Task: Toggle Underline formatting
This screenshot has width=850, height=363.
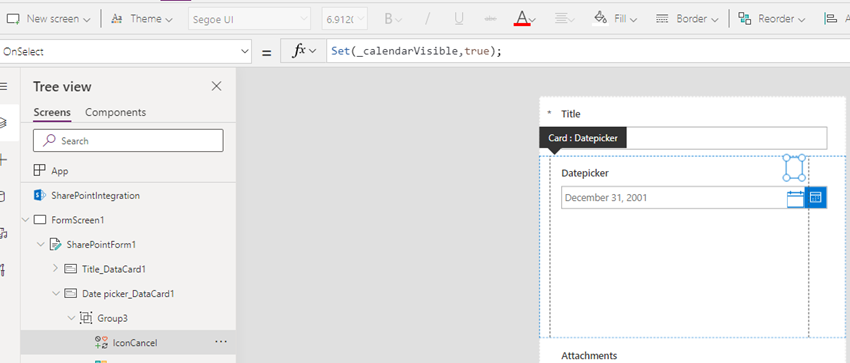Action: click(x=459, y=19)
